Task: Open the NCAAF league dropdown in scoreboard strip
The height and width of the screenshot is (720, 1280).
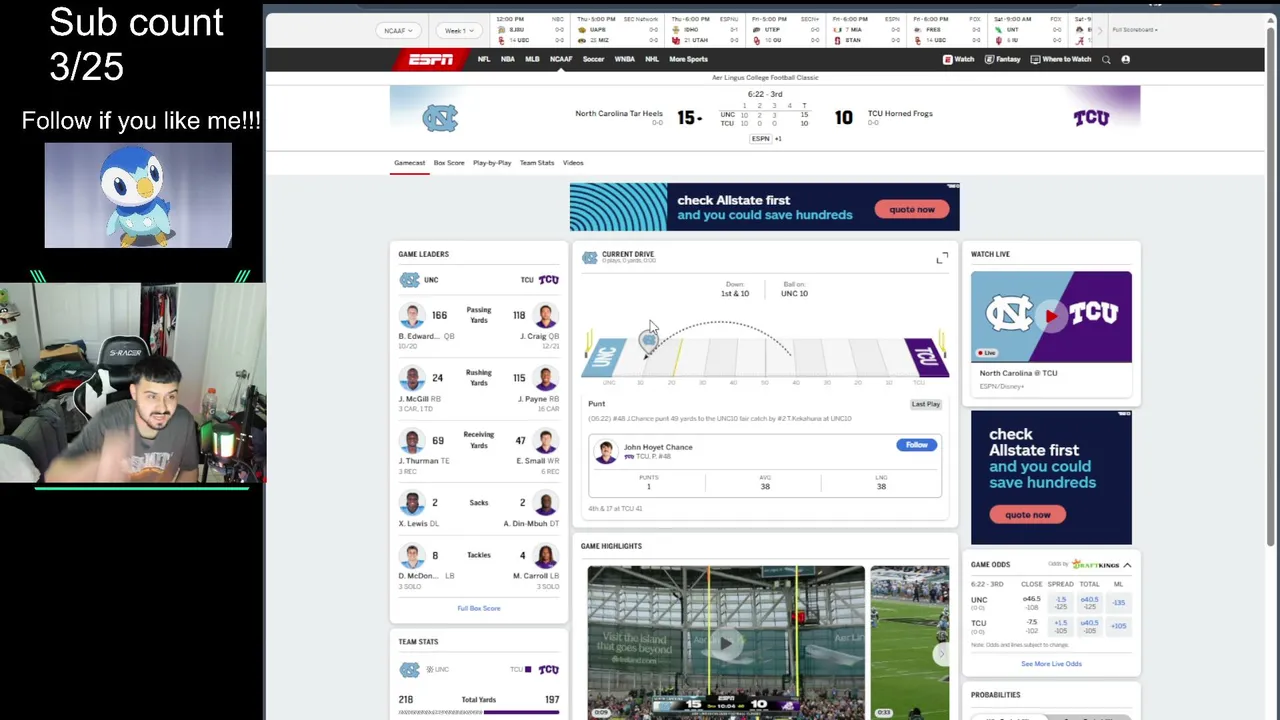Action: [x=398, y=31]
